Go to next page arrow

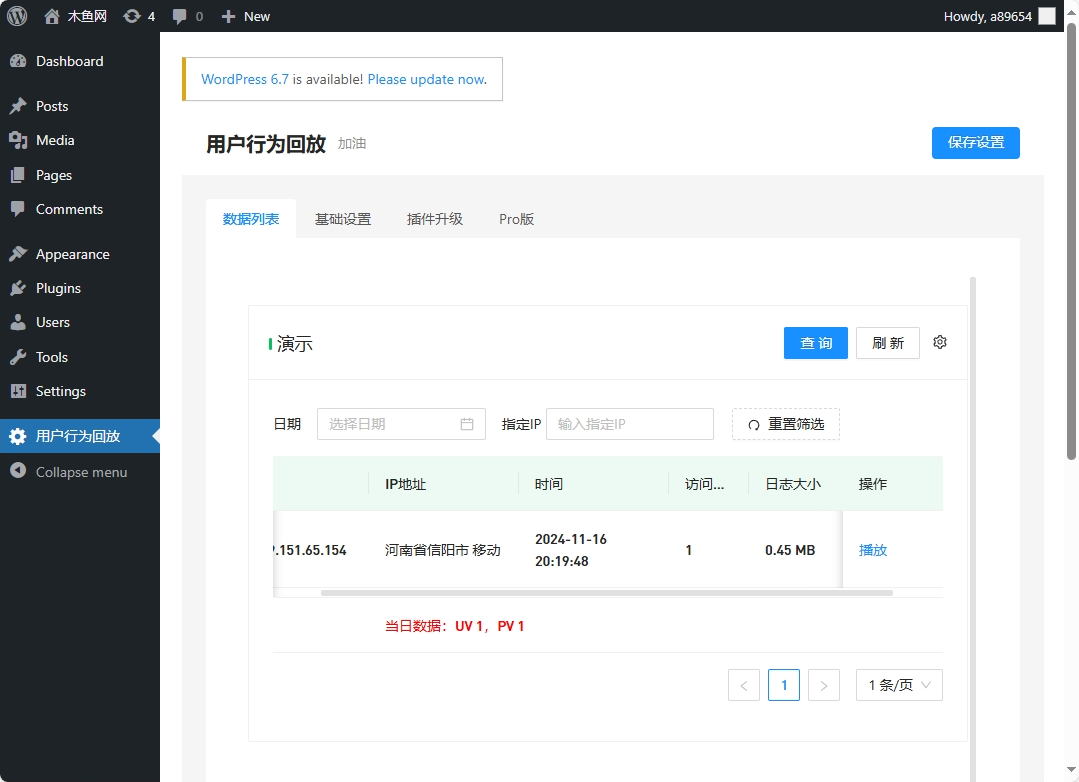824,685
